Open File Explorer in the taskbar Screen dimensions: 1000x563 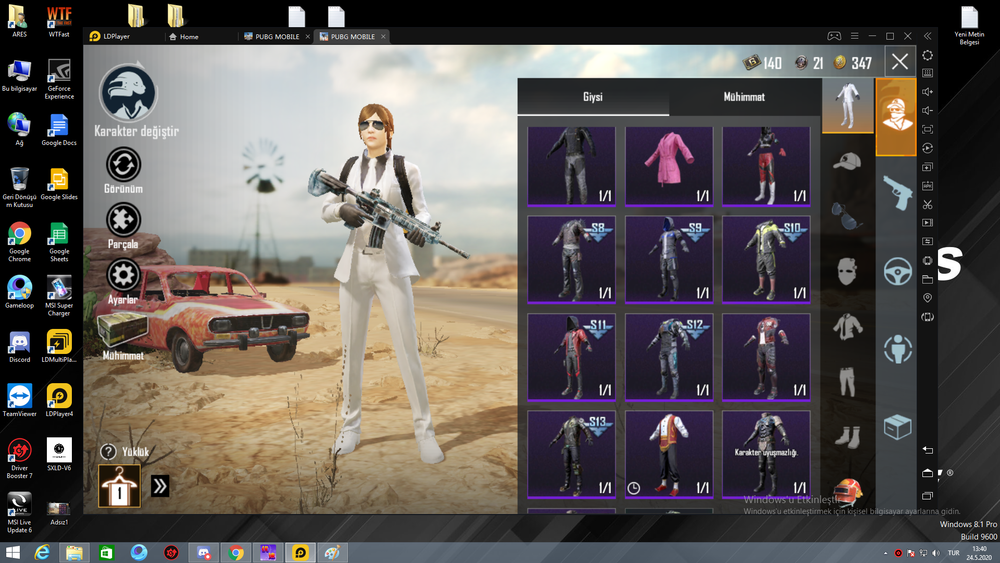[x=74, y=552]
